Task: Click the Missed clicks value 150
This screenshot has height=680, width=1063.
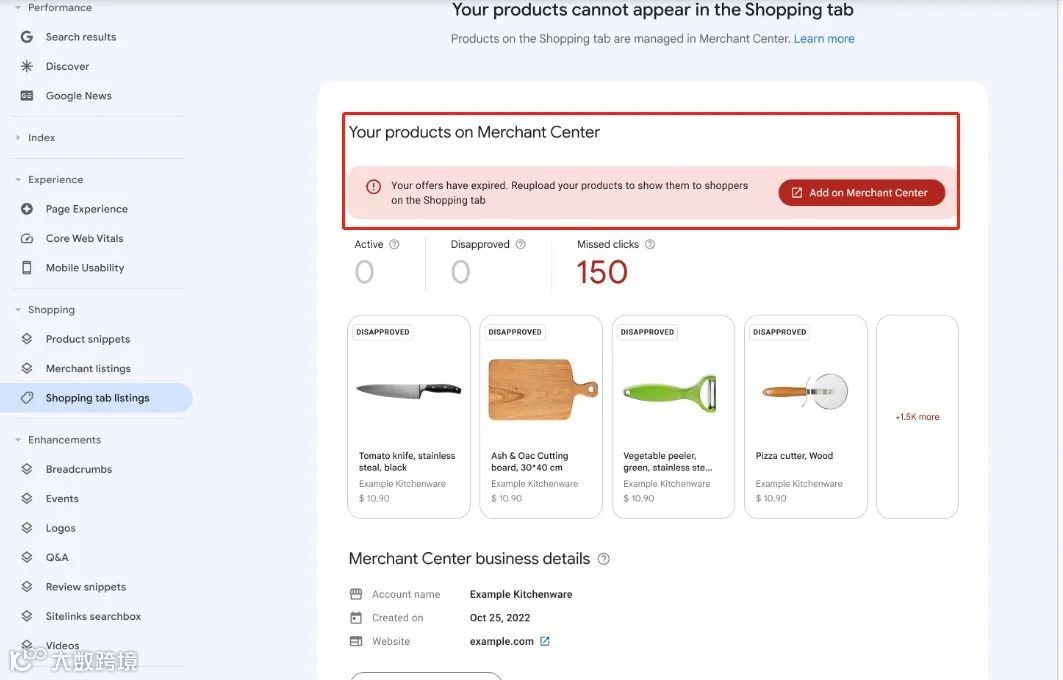Action: (602, 273)
